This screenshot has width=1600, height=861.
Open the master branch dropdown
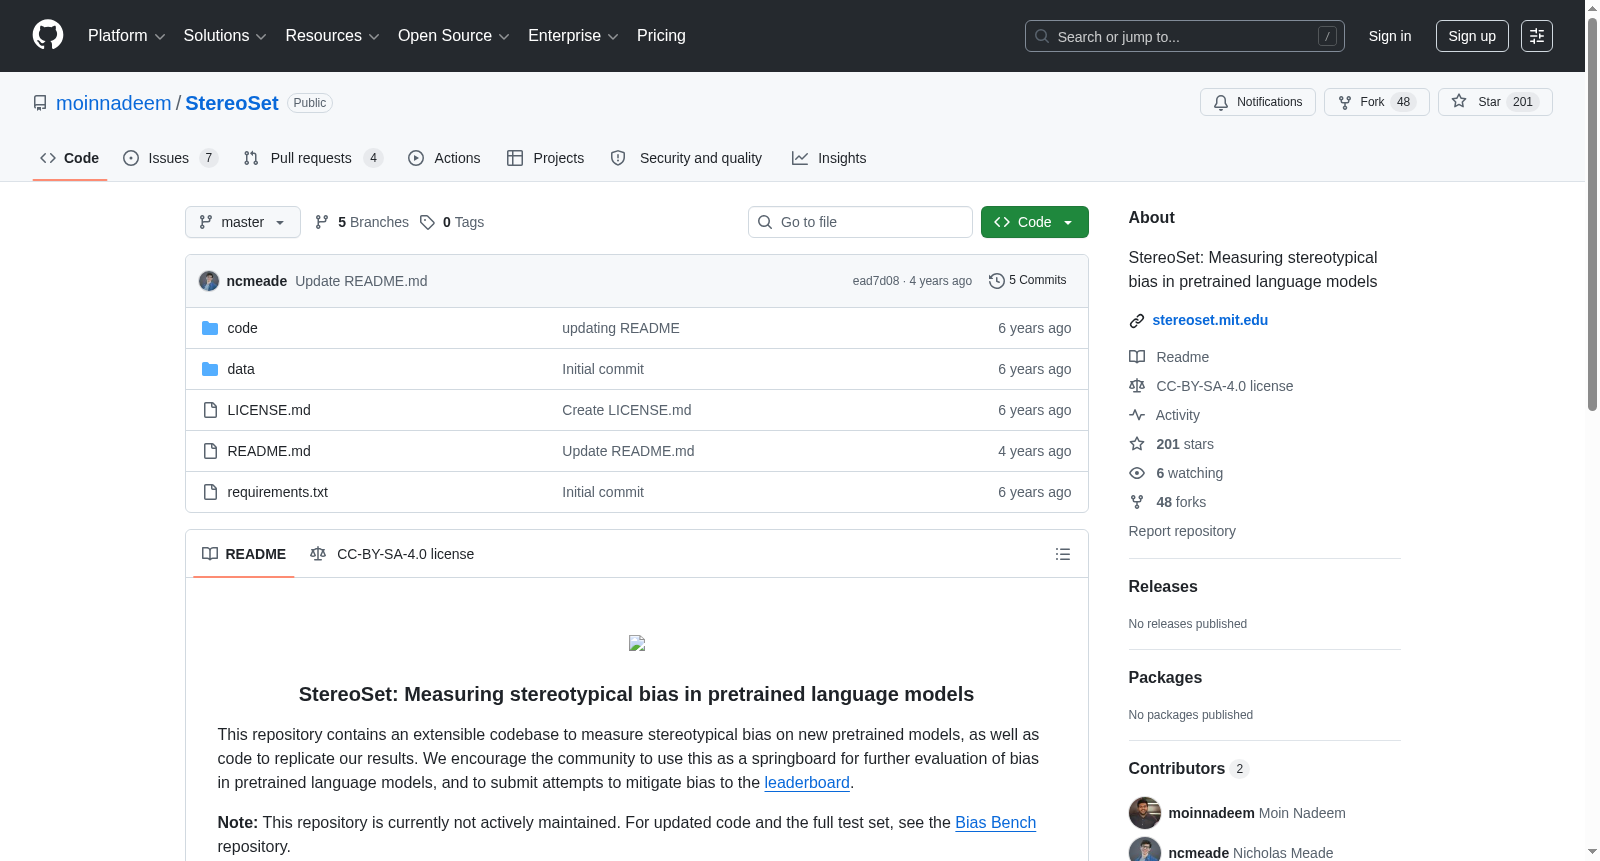coord(243,222)
